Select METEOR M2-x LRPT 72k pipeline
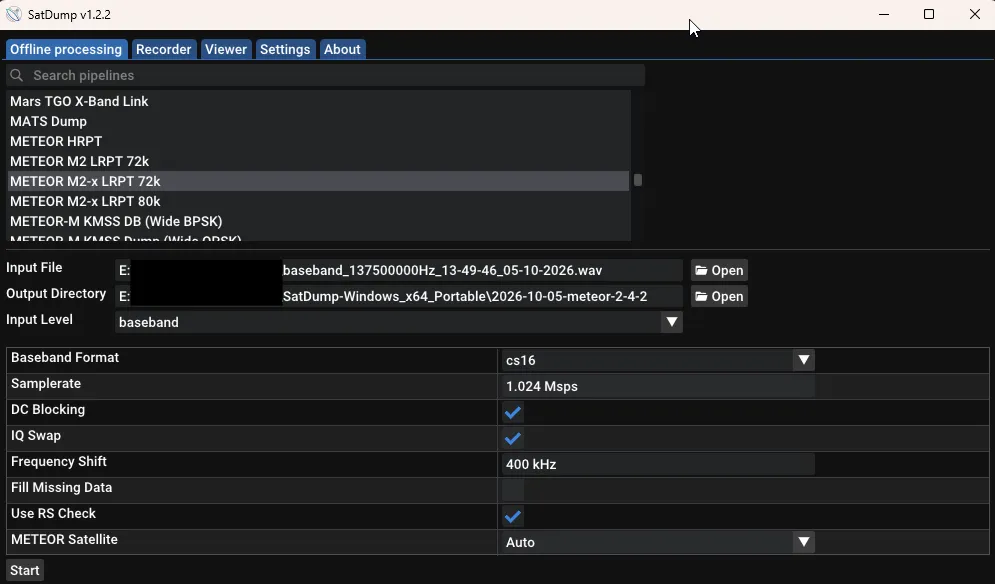 coord(319,182)
